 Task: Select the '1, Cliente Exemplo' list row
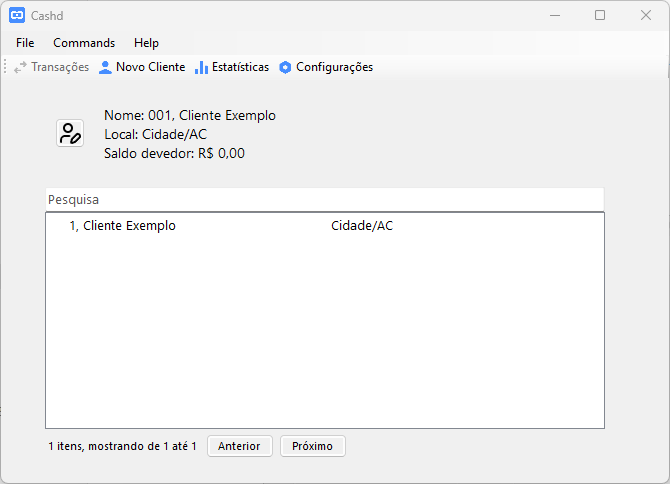[x=325, y=226]
